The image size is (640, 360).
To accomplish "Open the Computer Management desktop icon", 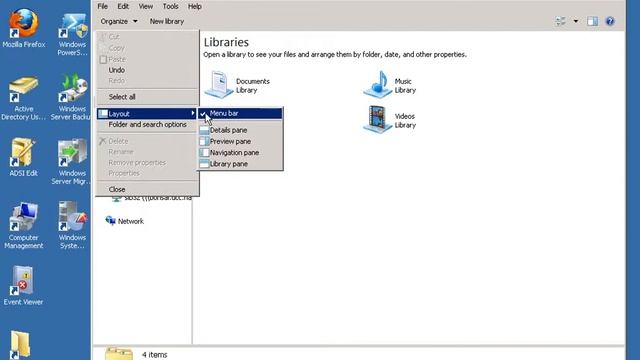I will coord(23,225).
